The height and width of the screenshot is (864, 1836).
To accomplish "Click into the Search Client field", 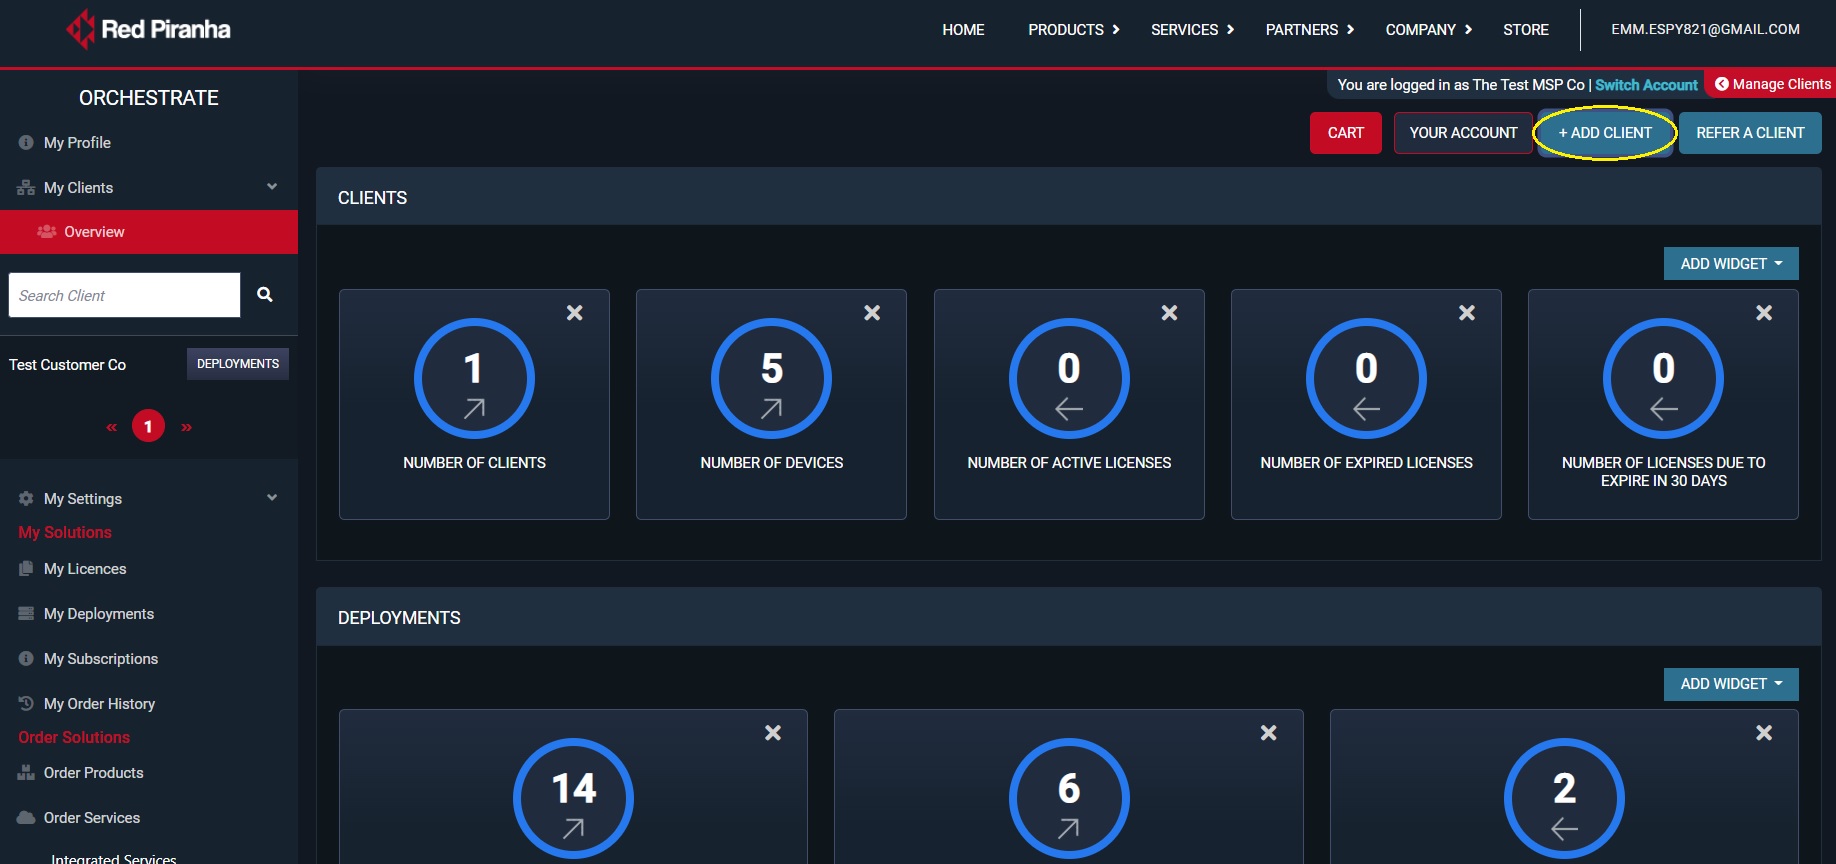I will 124,295.
